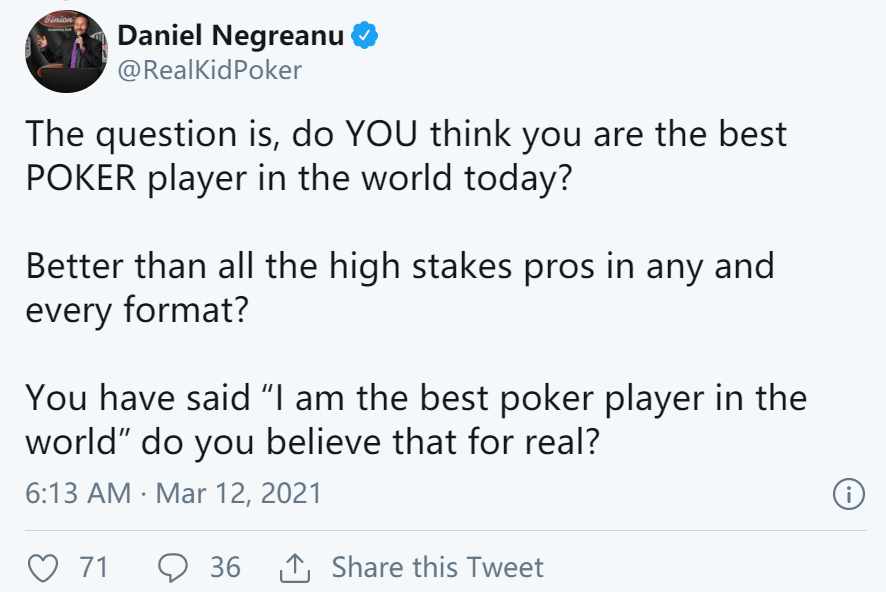Click the Daniel Negreanu display name
Viewport: 886px width, 592px height.
tap(231, 36)
